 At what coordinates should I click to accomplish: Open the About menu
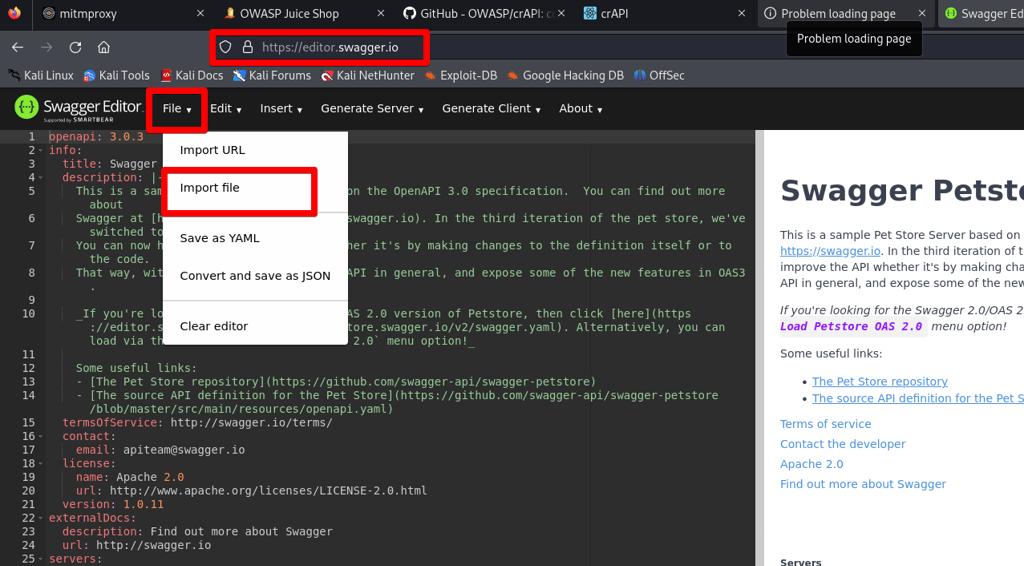tap(581, 108)
